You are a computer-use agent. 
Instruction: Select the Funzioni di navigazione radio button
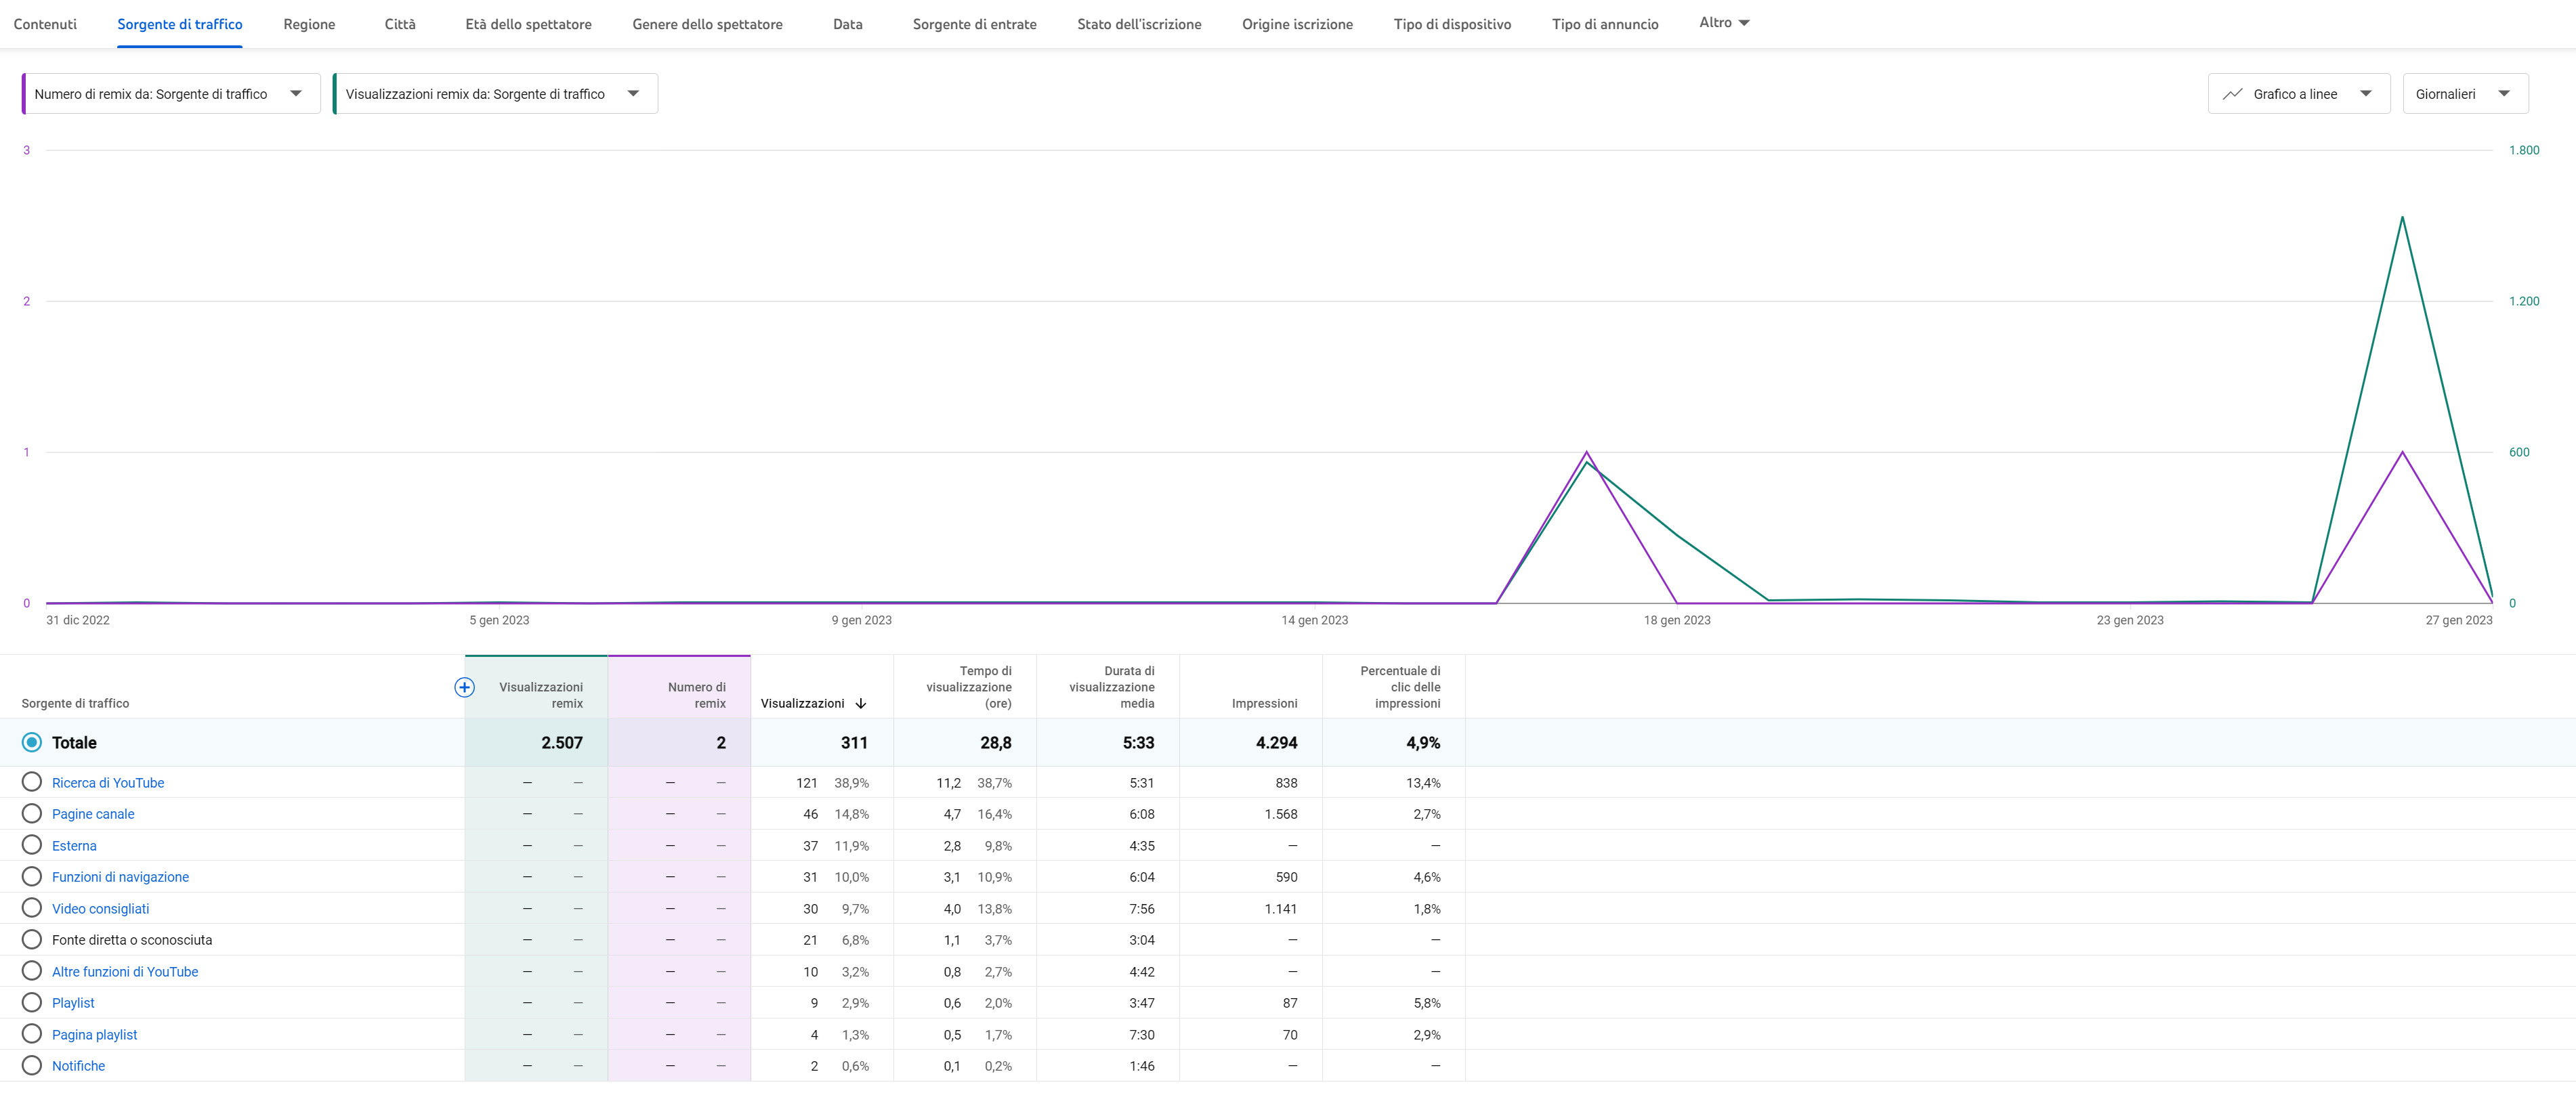(x=32, y=877)
